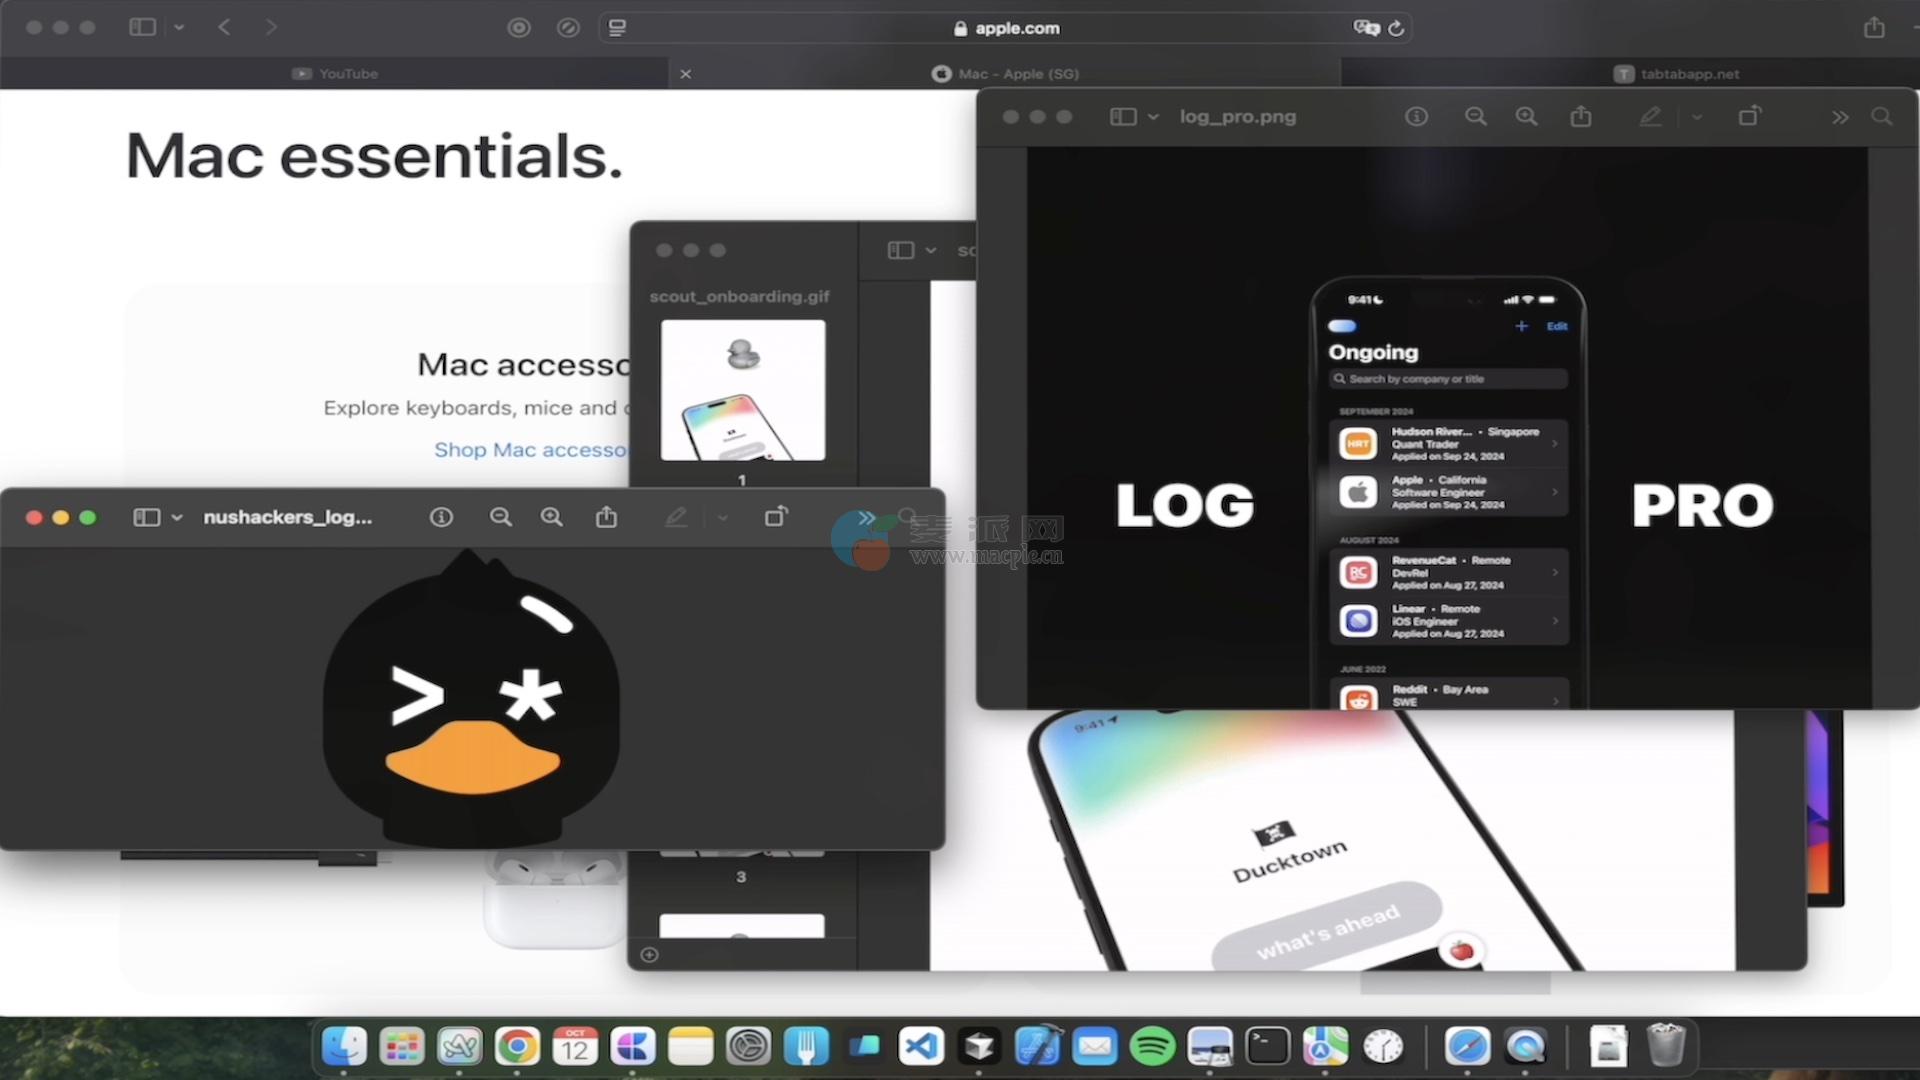Open Terminal from the Dock
Viewport: 1920px width, 1080px height.
tap(1267, 1047)
